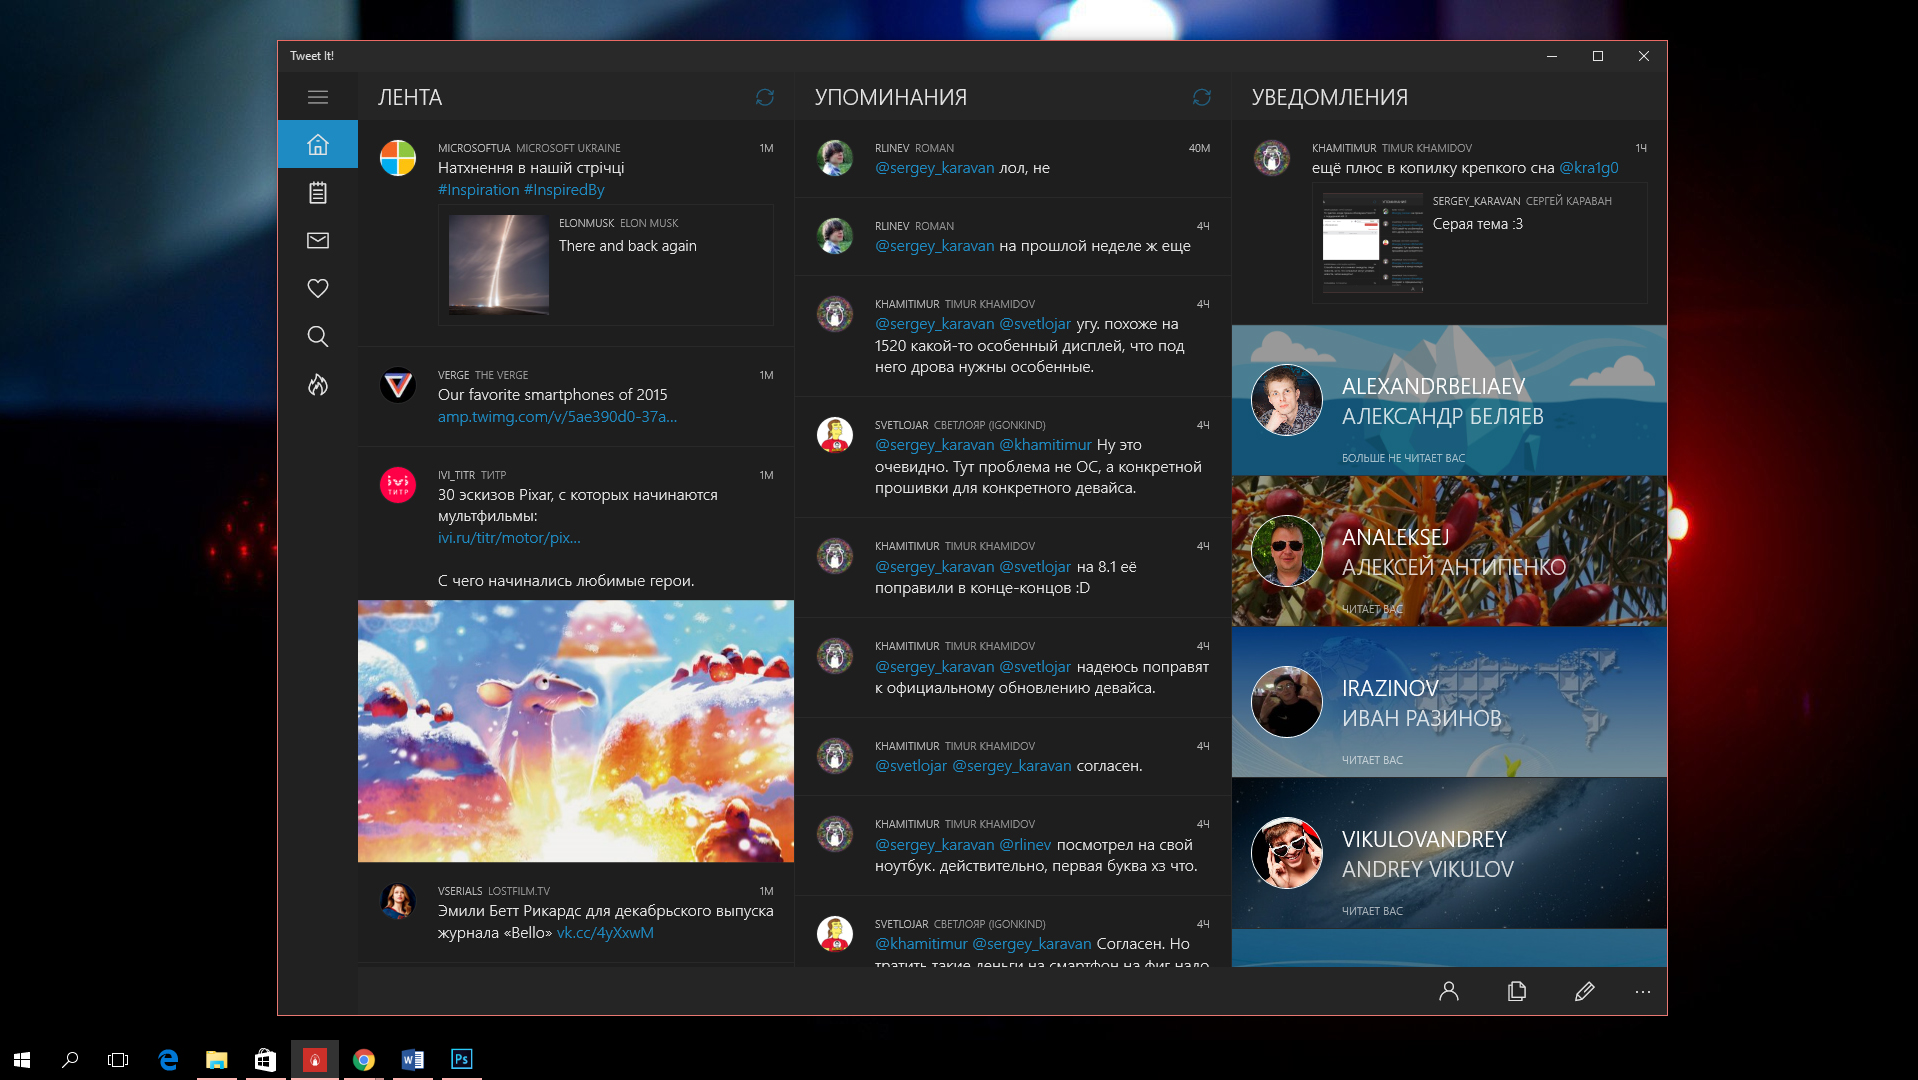Open the Favorites heart sidebar icon

pyautogui.click(x=318, y=288)
